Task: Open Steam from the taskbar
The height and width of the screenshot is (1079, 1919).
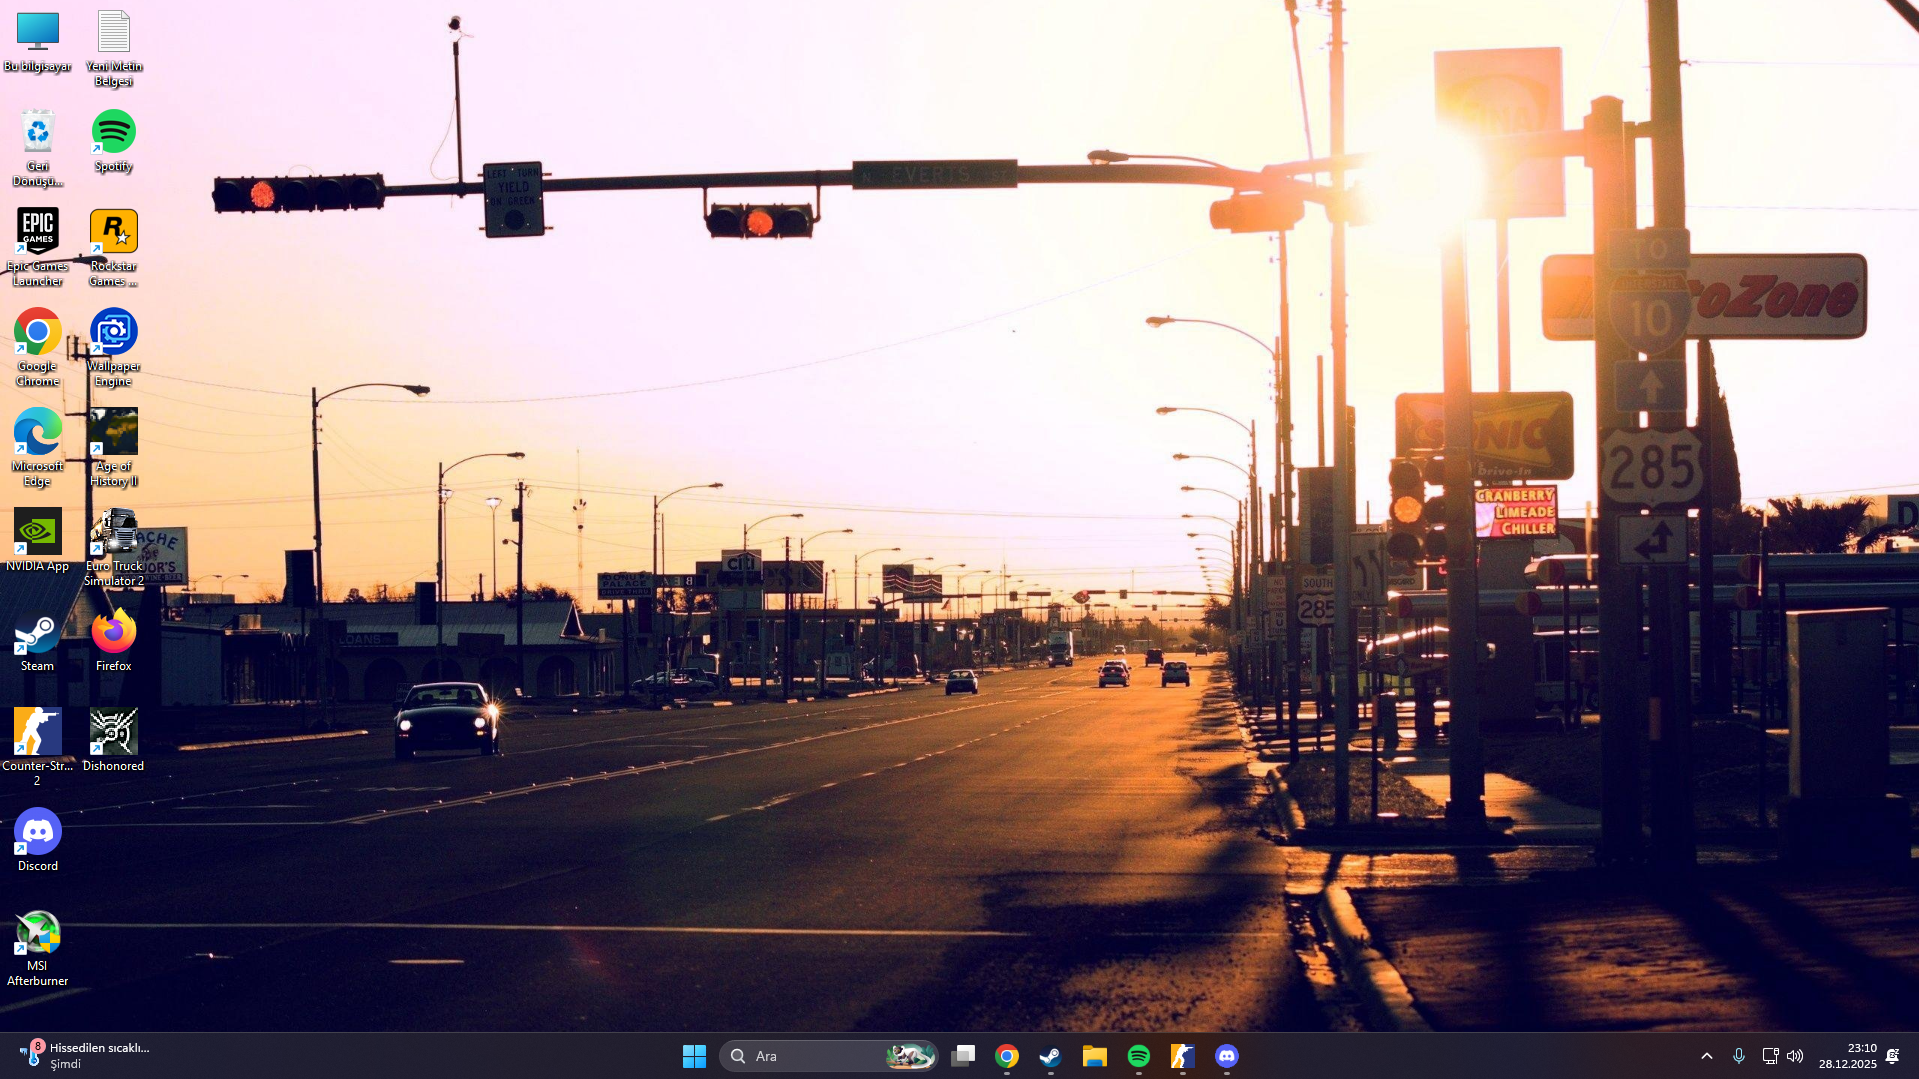Action: pos(1050,1056)
